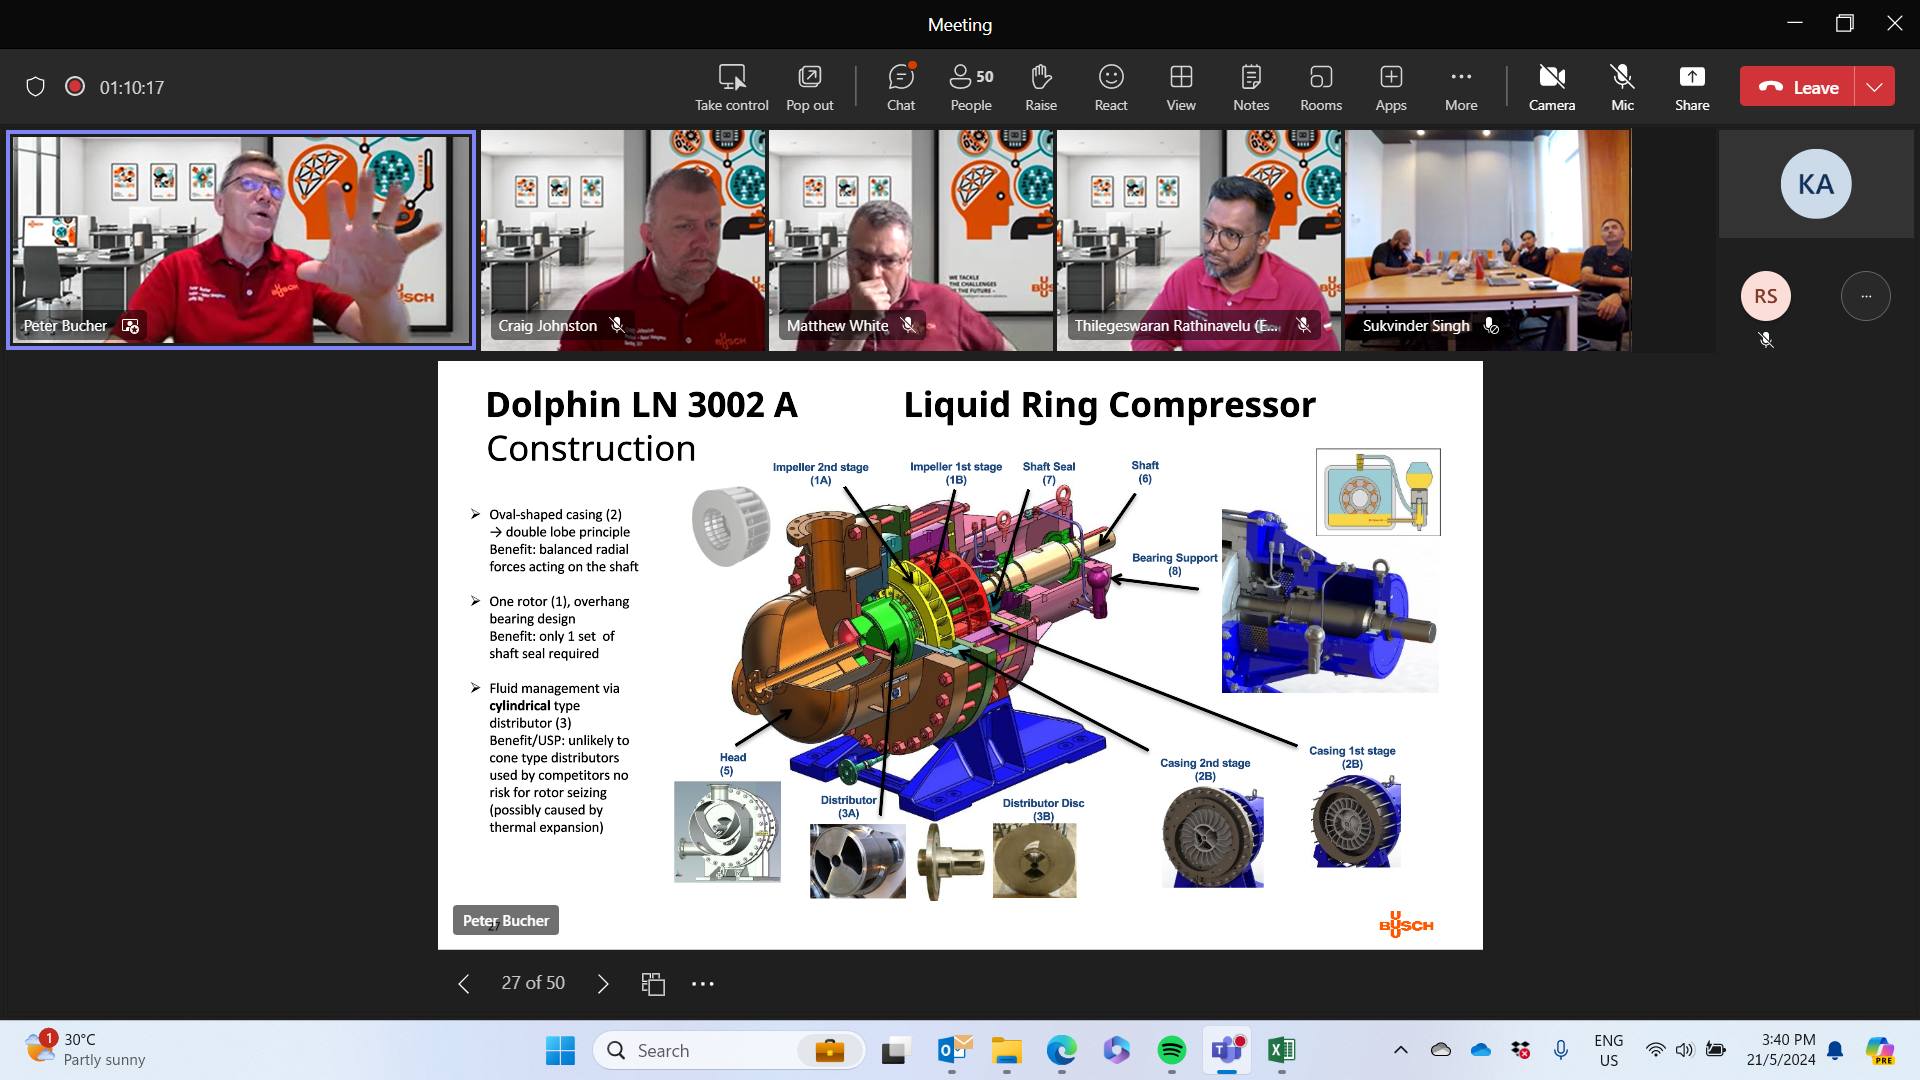
Task: Open File Explorer from the taskbar
Action: [1007, 1050]
